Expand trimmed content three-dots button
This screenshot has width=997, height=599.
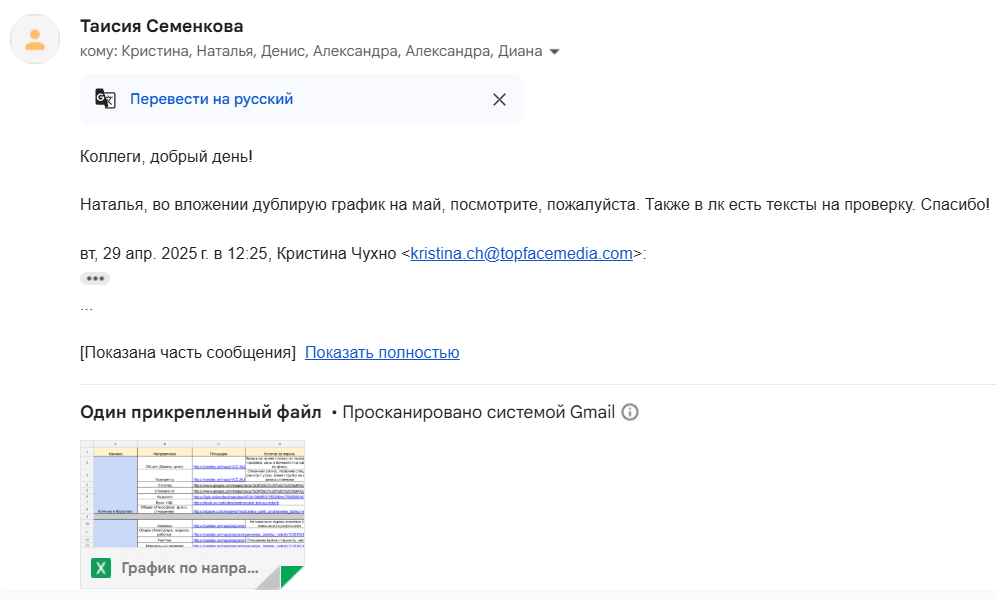95,279
